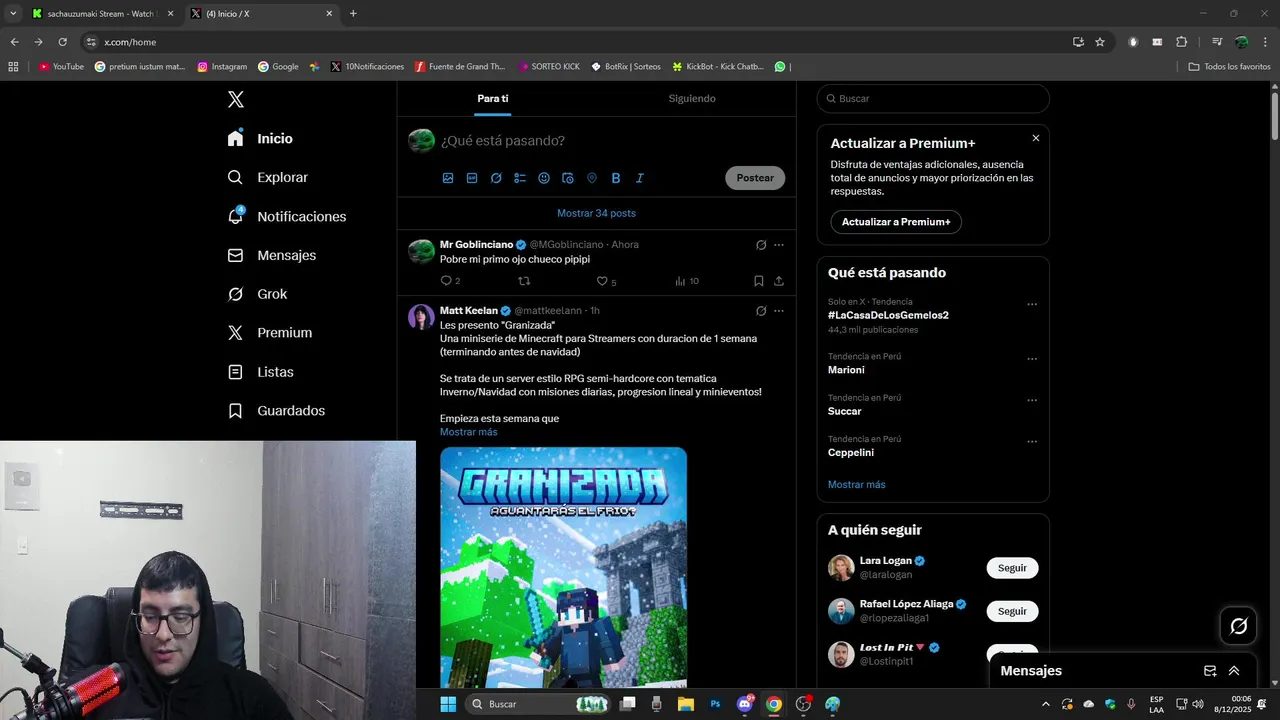Open Chrome extensions puzzle icon
Screen dimensions: 1280x720
point(1181,42)
